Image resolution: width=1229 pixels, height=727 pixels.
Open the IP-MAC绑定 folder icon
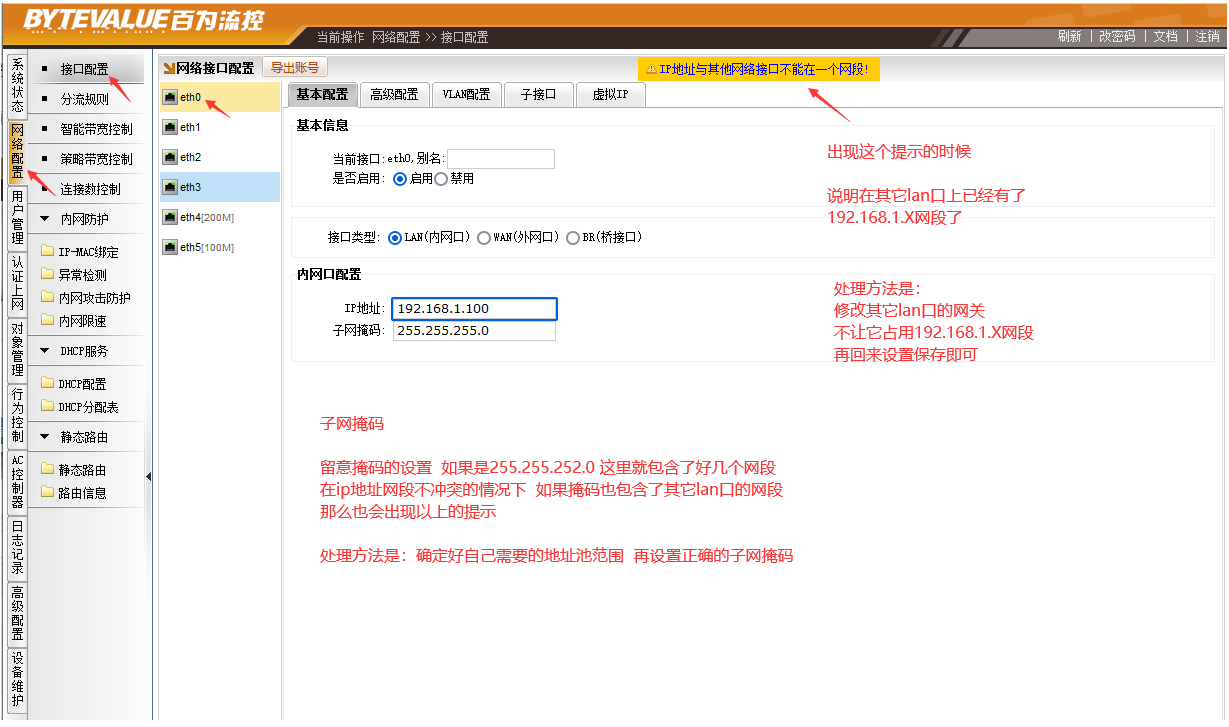pyautogui.click(x=47, y=252)
